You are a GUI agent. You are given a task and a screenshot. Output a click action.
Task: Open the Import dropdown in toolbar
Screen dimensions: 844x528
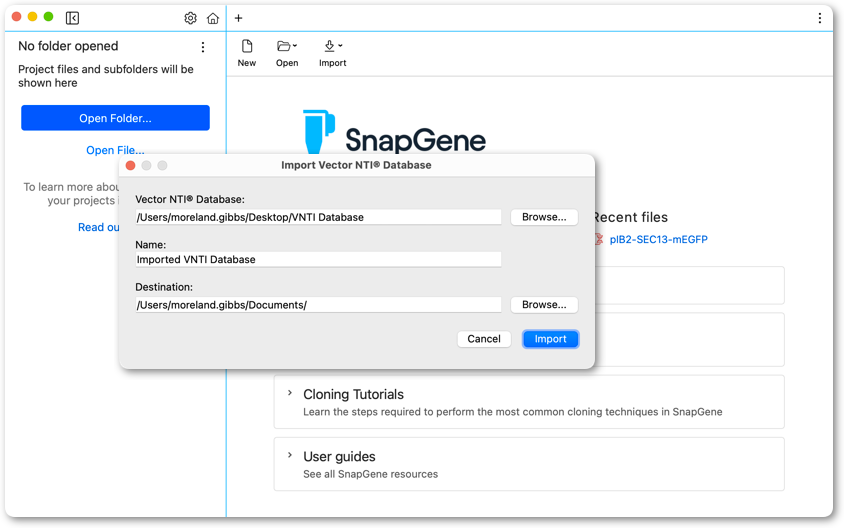point(333,53)
